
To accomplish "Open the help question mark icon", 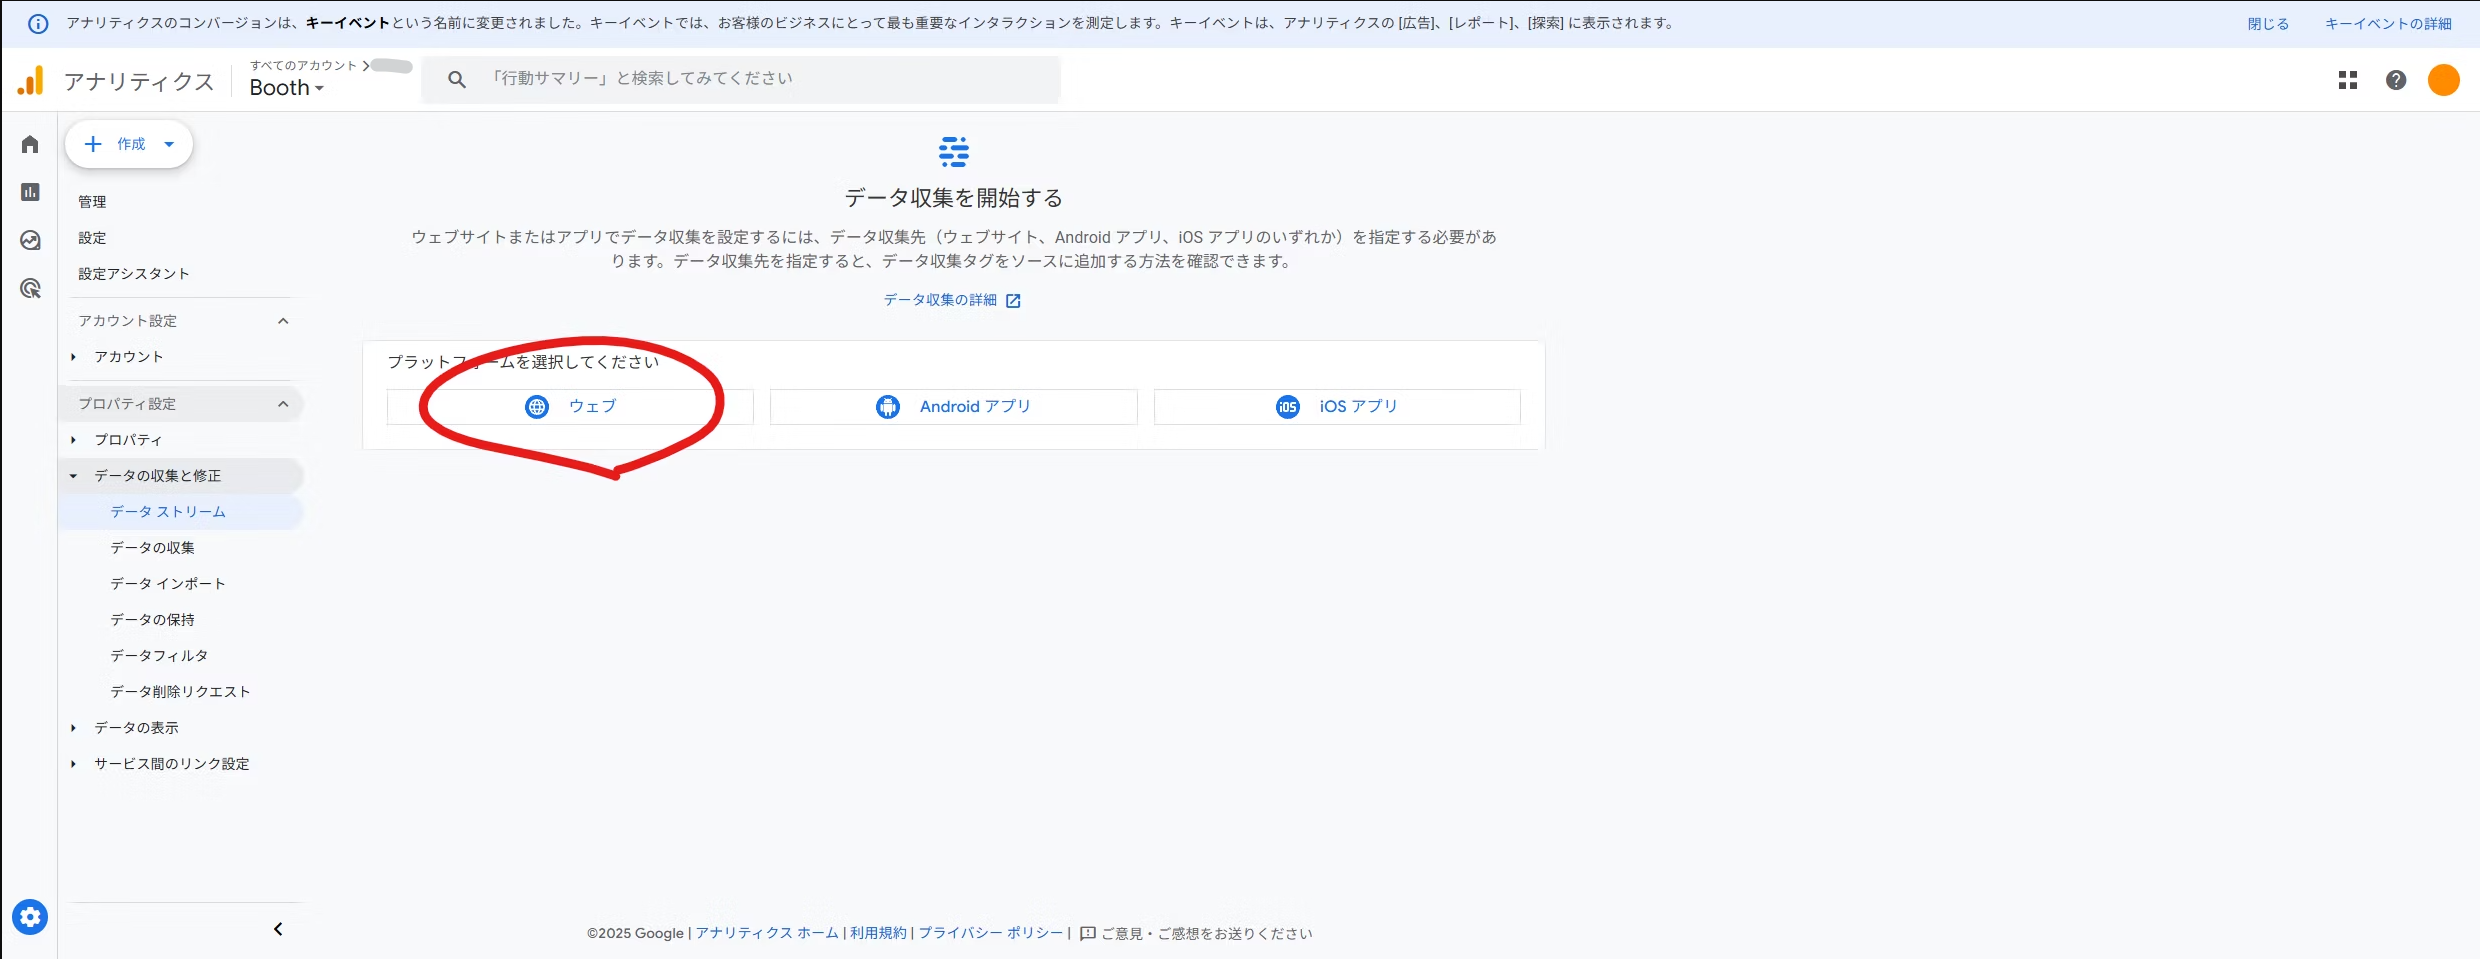I will (2396, 80).
